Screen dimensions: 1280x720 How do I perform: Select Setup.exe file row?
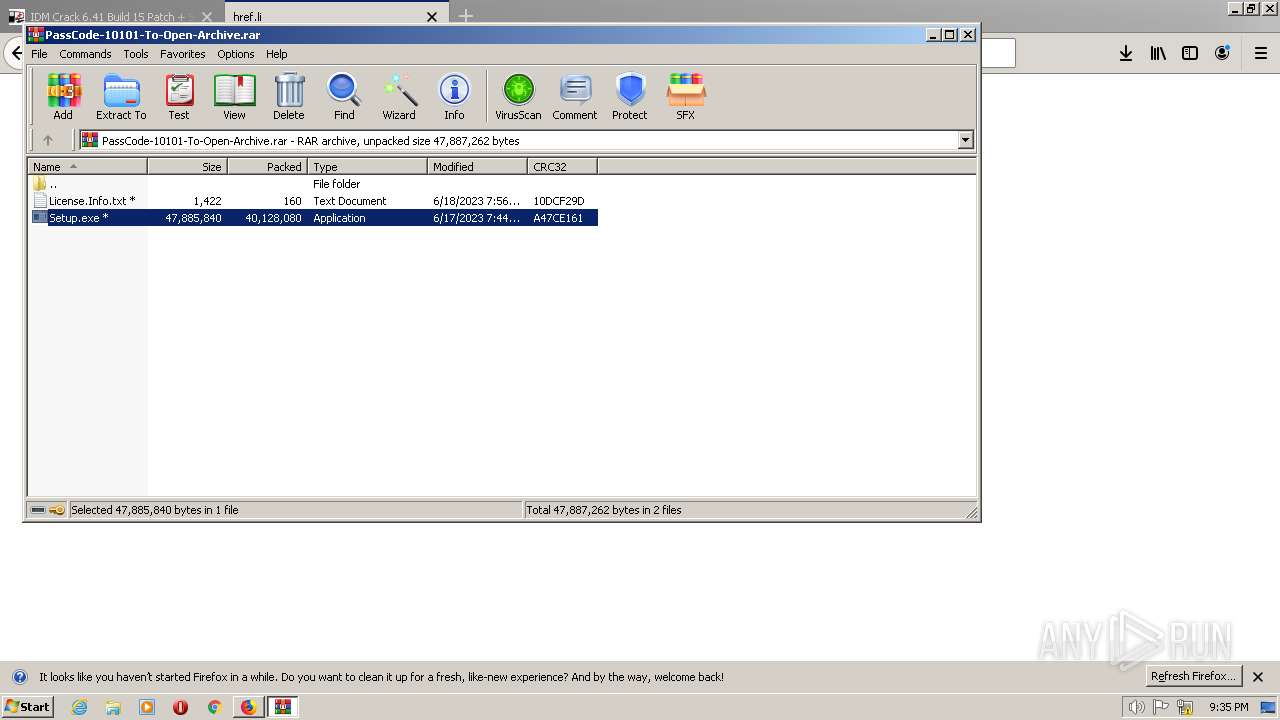tap(313, 218)
